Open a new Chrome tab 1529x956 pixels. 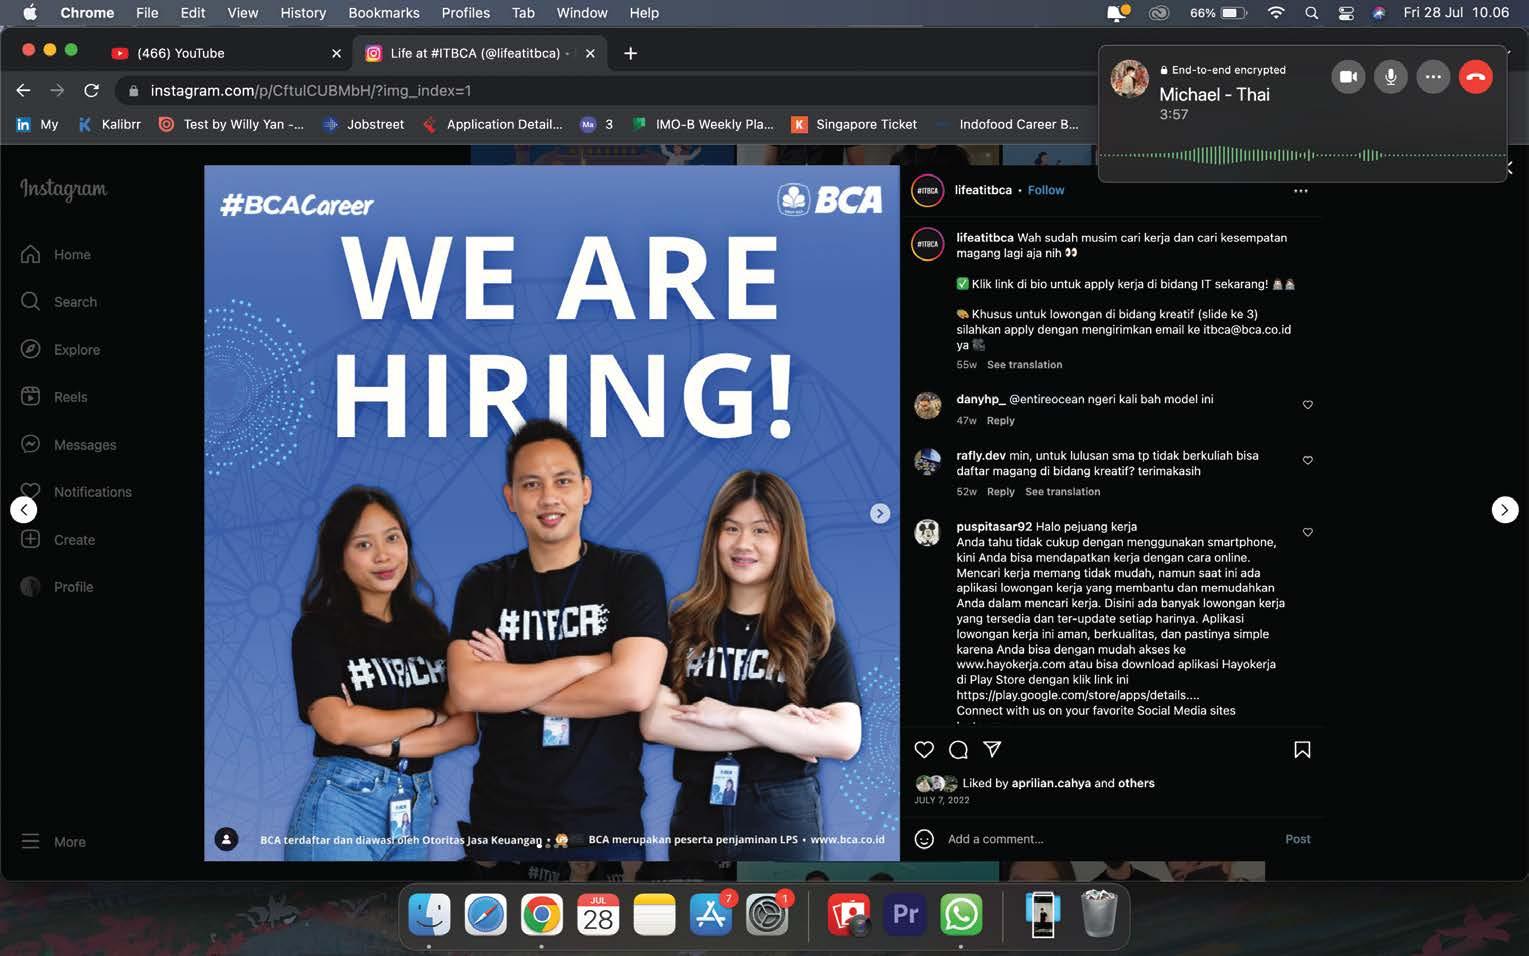630,53
